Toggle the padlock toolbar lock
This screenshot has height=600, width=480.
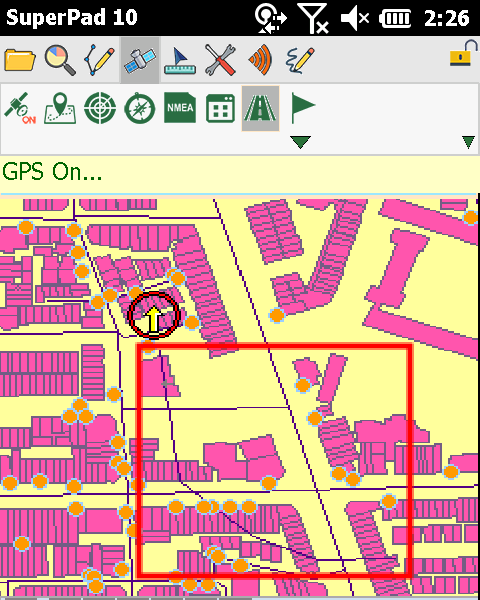[x=463, y=54]
